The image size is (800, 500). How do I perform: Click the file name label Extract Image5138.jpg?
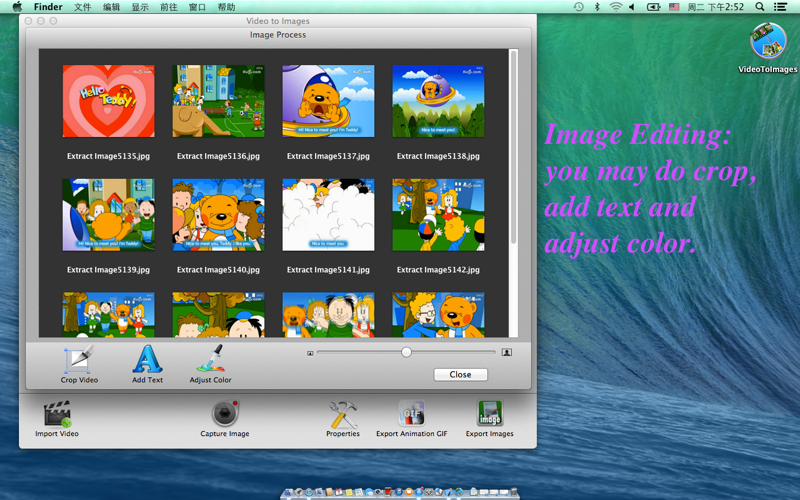coord(438,156)
